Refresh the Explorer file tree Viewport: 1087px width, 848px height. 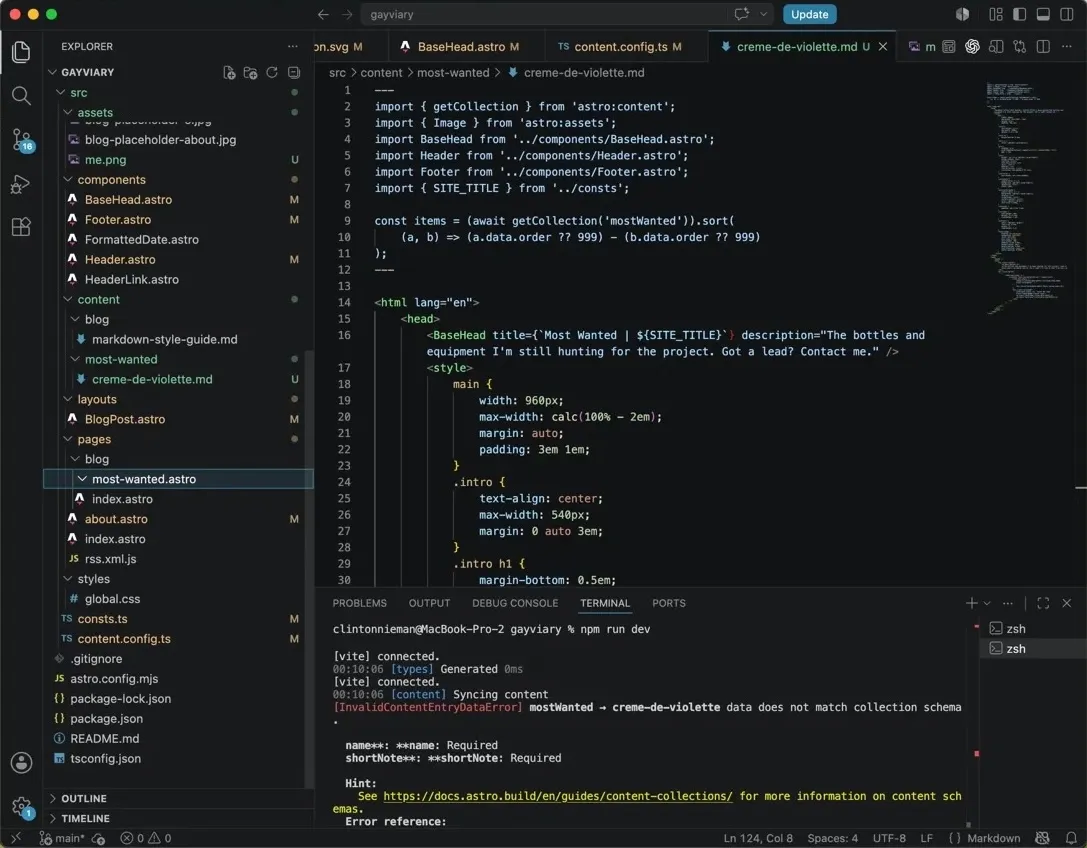tap(272, 73)
